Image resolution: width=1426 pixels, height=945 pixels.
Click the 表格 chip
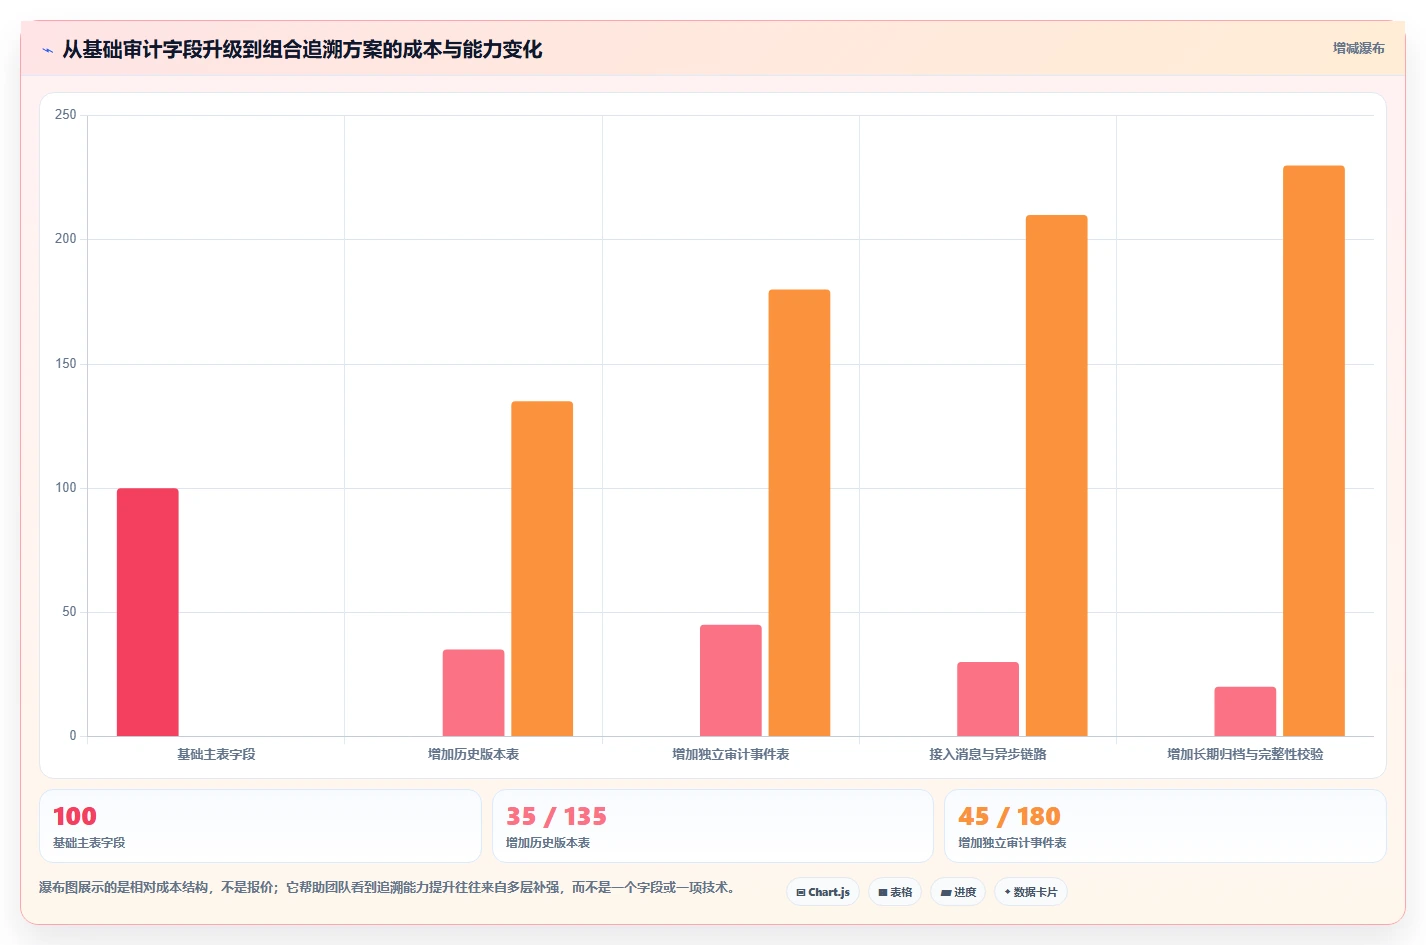895,892
